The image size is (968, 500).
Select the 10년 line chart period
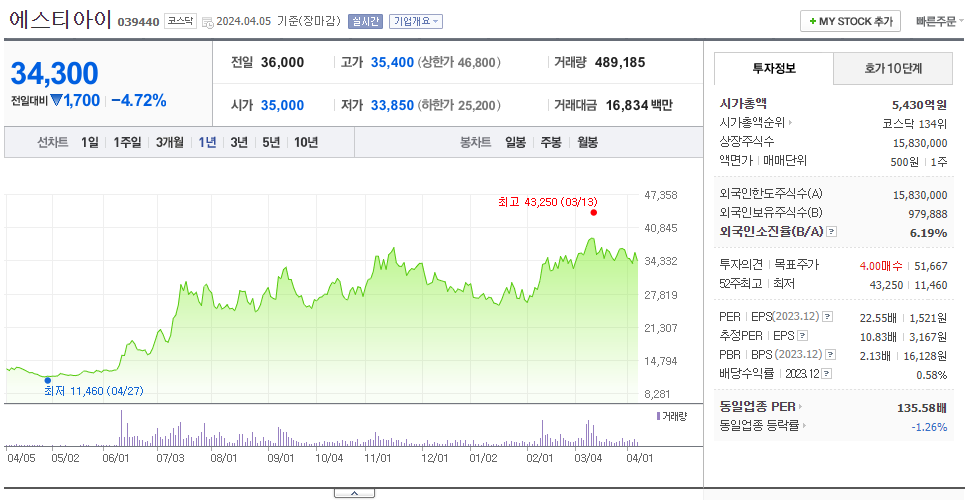pyautogui.click(x=306, y=143)
